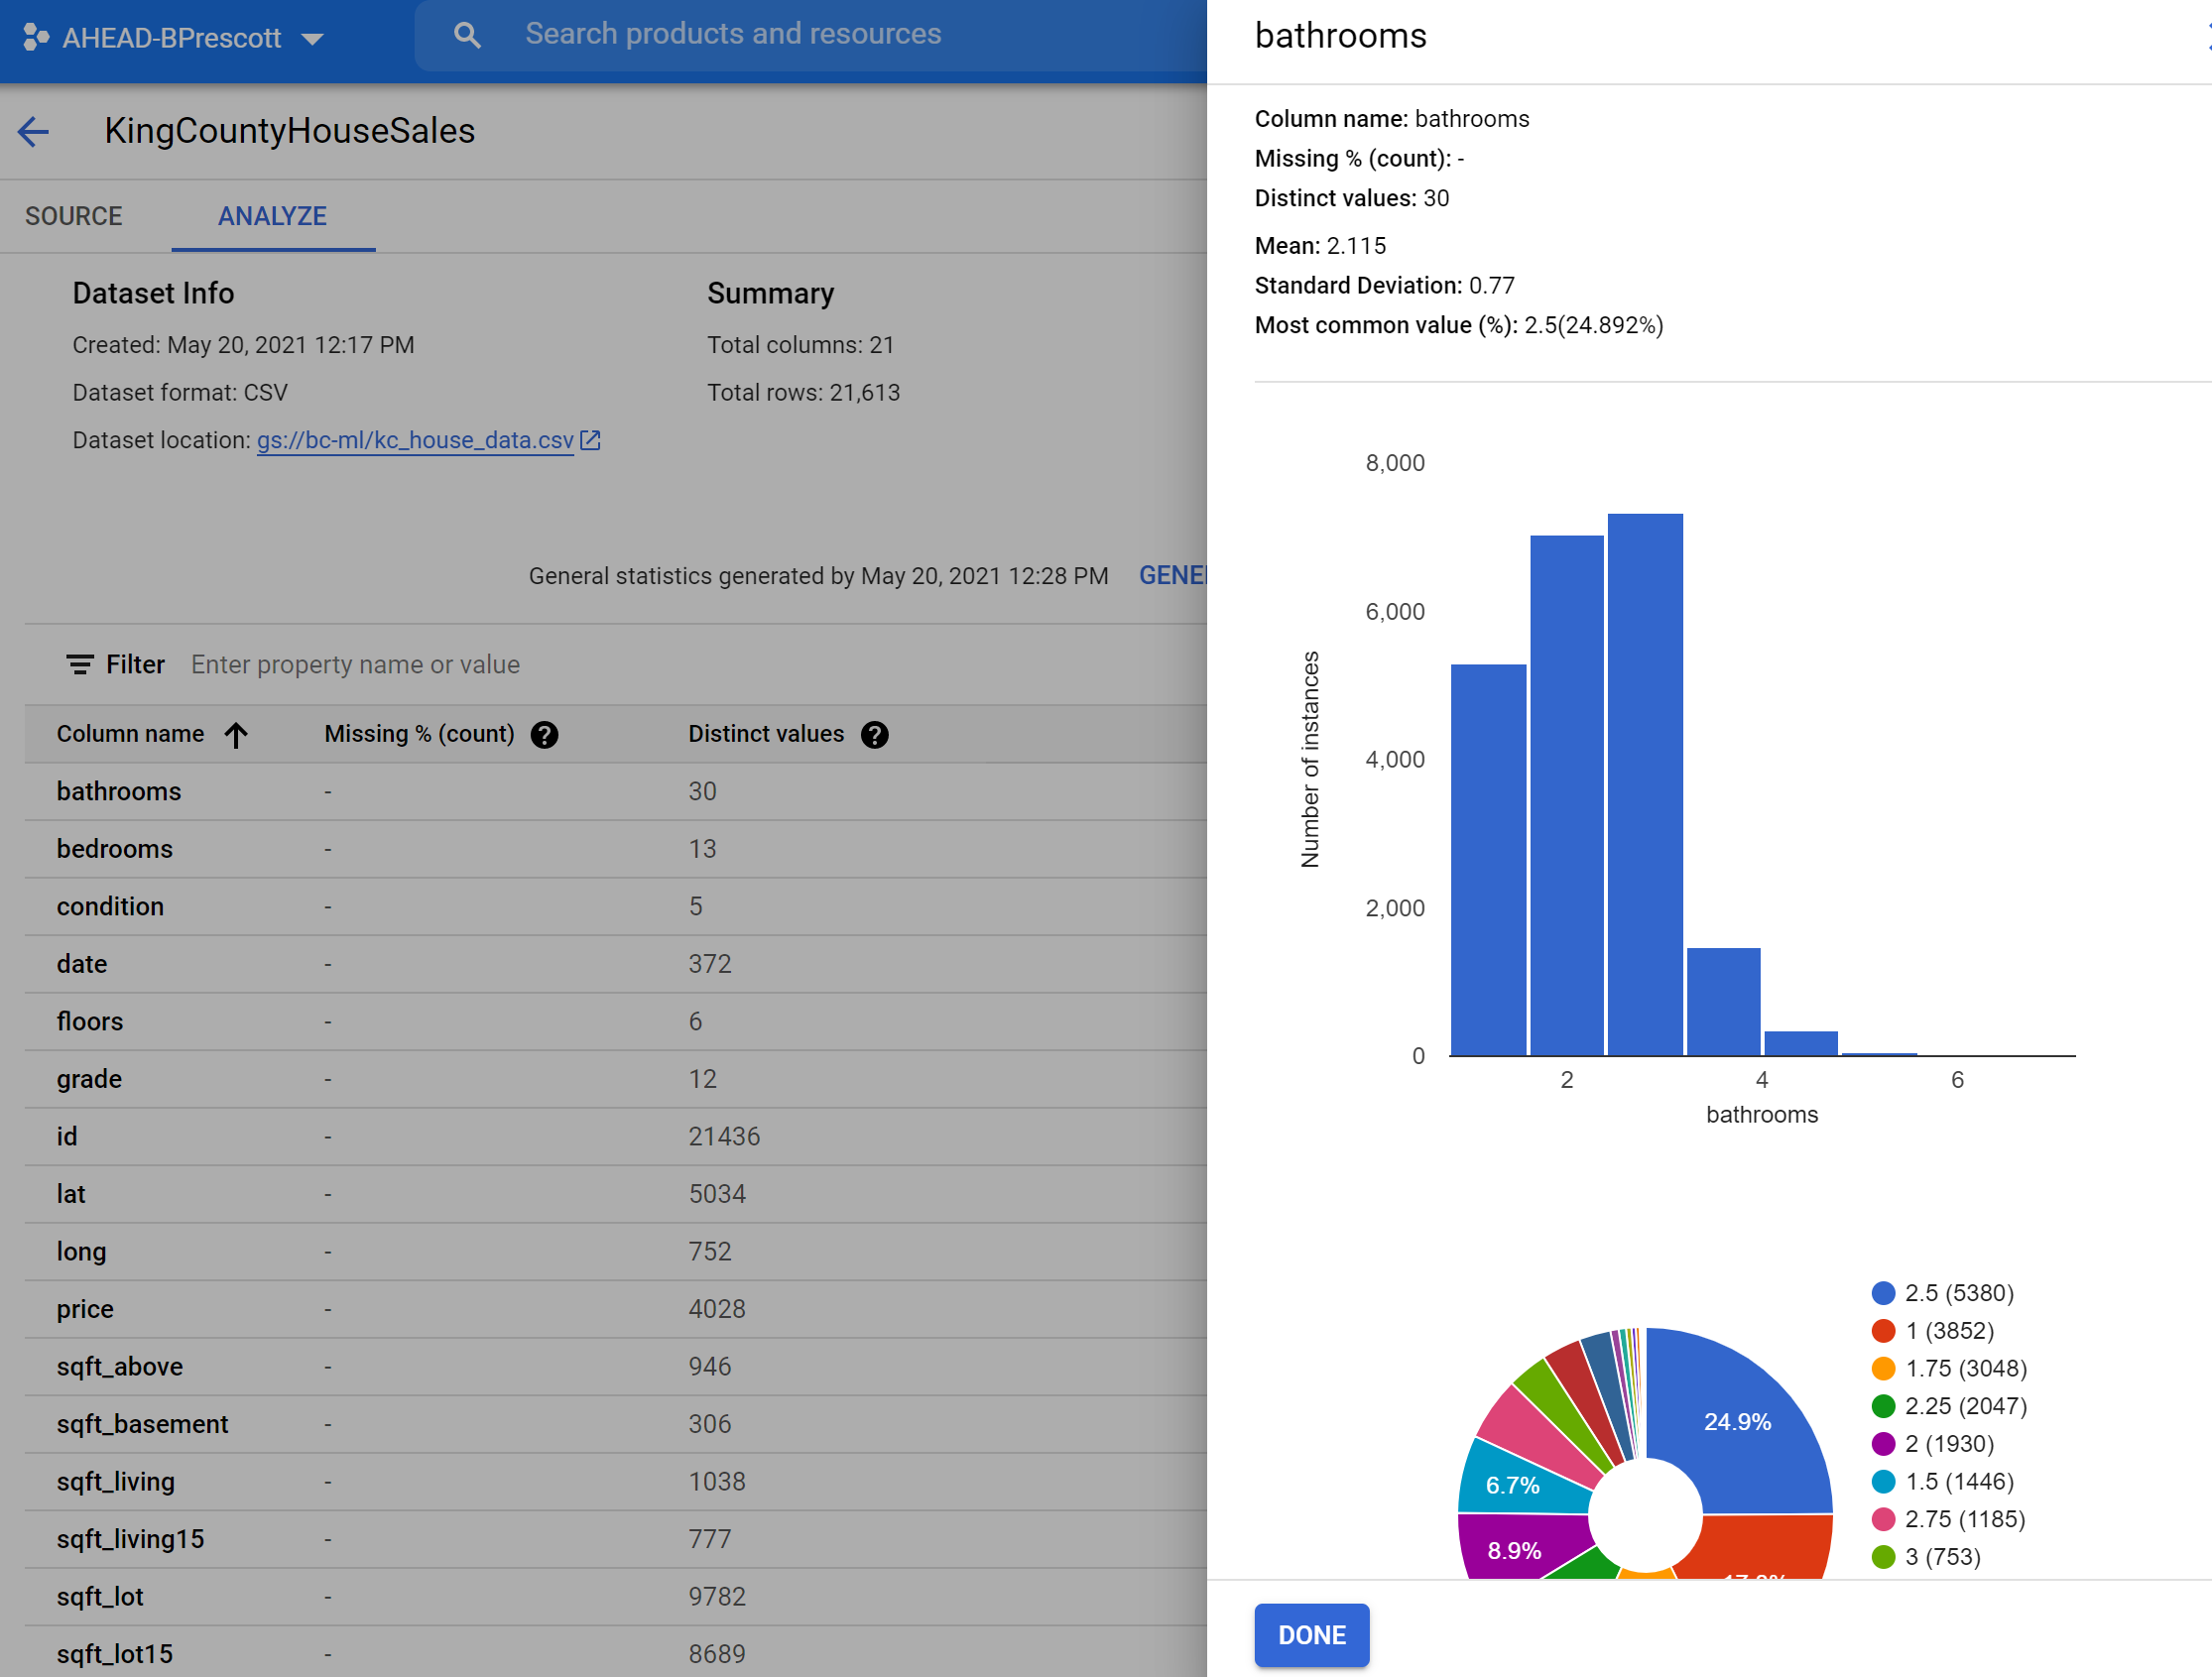
Task: Click the external link icon beside dataset location
Action: 591,440
